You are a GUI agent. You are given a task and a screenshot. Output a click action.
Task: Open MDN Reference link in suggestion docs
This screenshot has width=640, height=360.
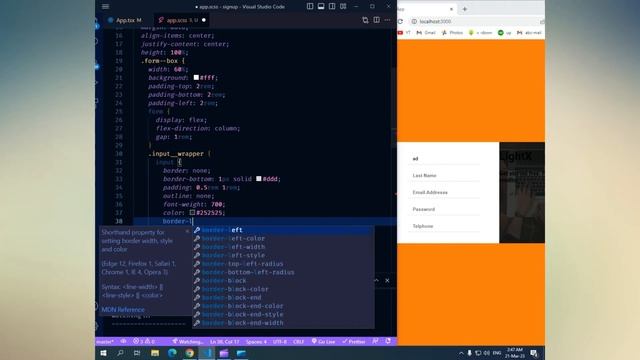(x=123, y=309)
